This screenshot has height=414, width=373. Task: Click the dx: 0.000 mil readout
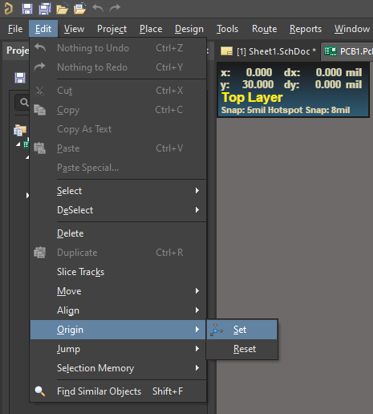pos(323,72)
